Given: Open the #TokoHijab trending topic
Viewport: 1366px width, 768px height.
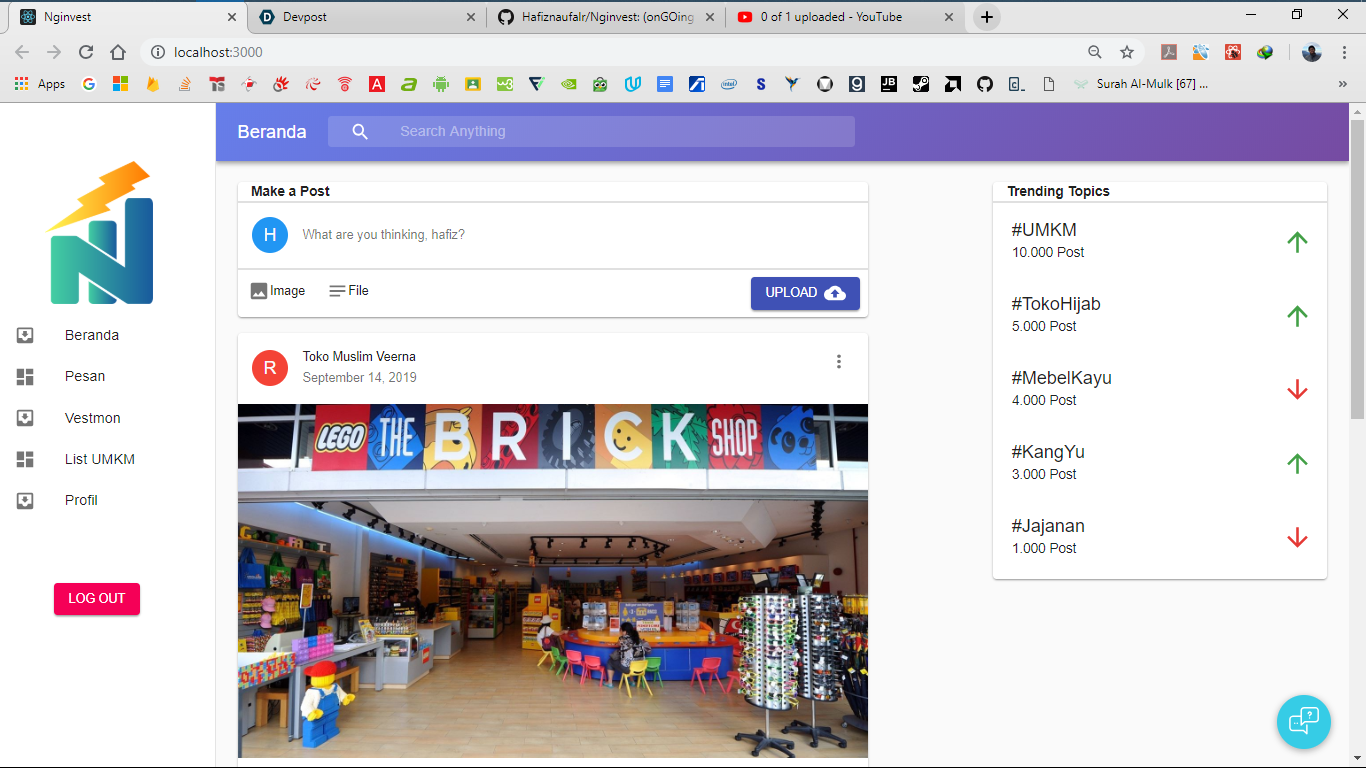Looking at the screenshot, I should coord(1056,304).
